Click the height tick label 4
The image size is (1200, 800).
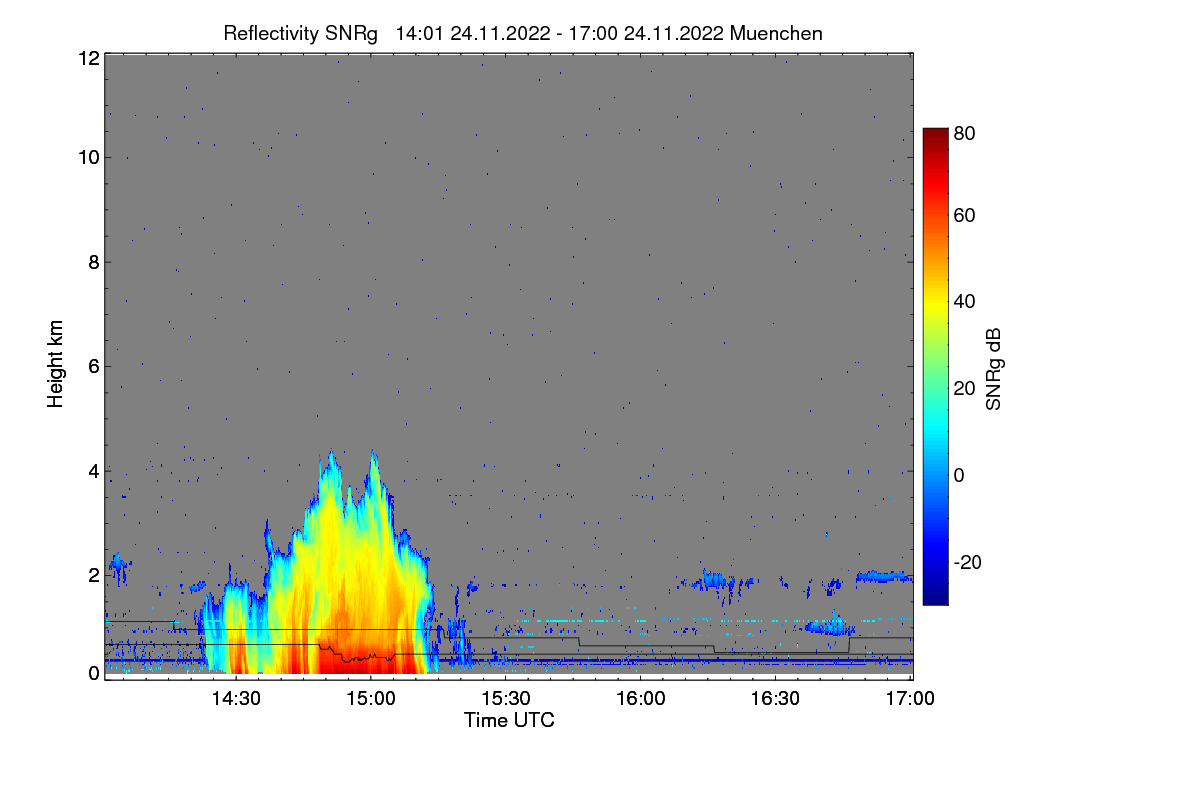(93, 471)
